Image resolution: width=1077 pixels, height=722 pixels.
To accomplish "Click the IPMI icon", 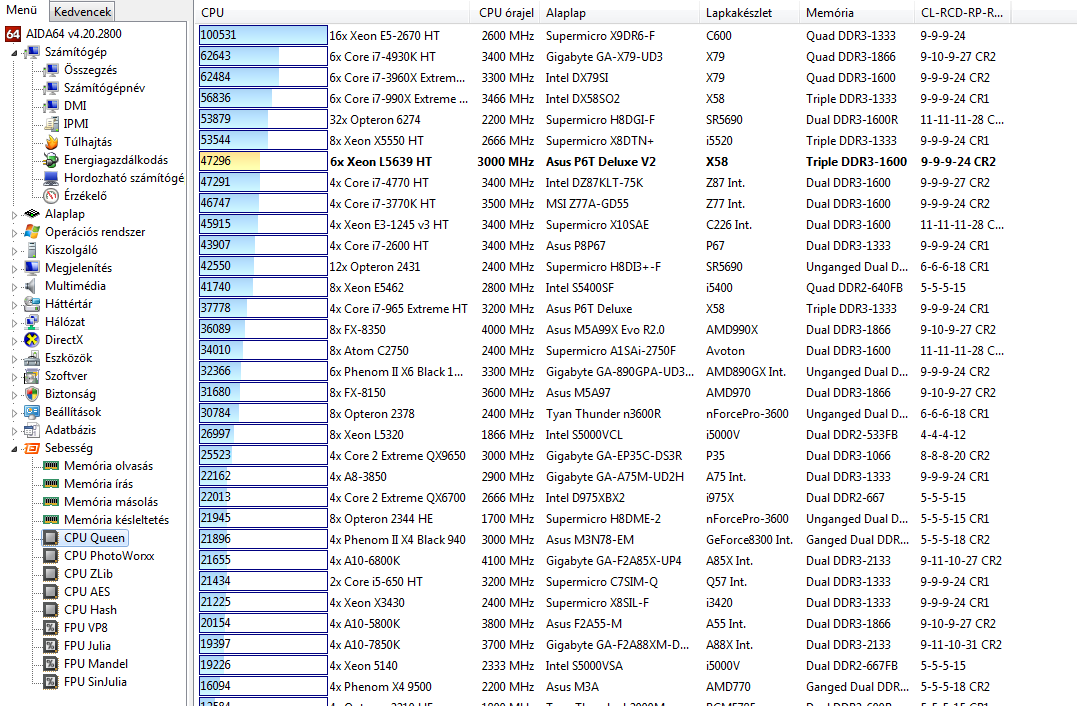I will [51, 124].
